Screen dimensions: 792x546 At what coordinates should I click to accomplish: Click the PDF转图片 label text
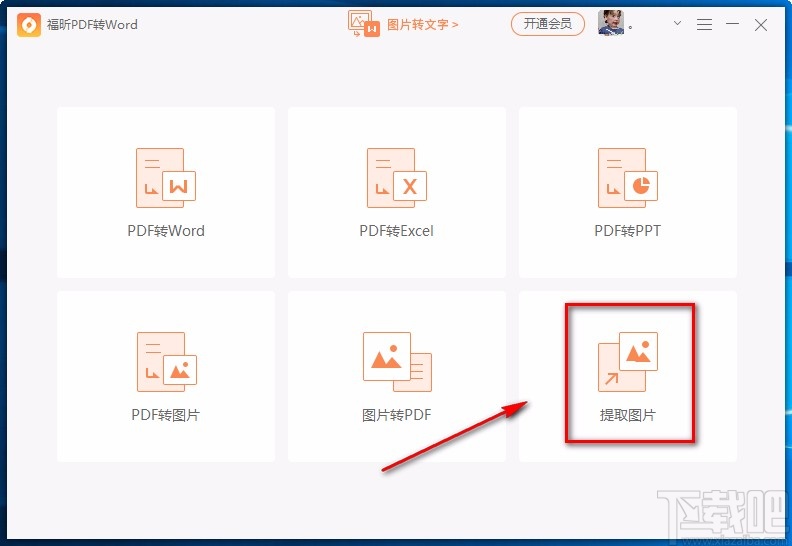tap(166, 415)
